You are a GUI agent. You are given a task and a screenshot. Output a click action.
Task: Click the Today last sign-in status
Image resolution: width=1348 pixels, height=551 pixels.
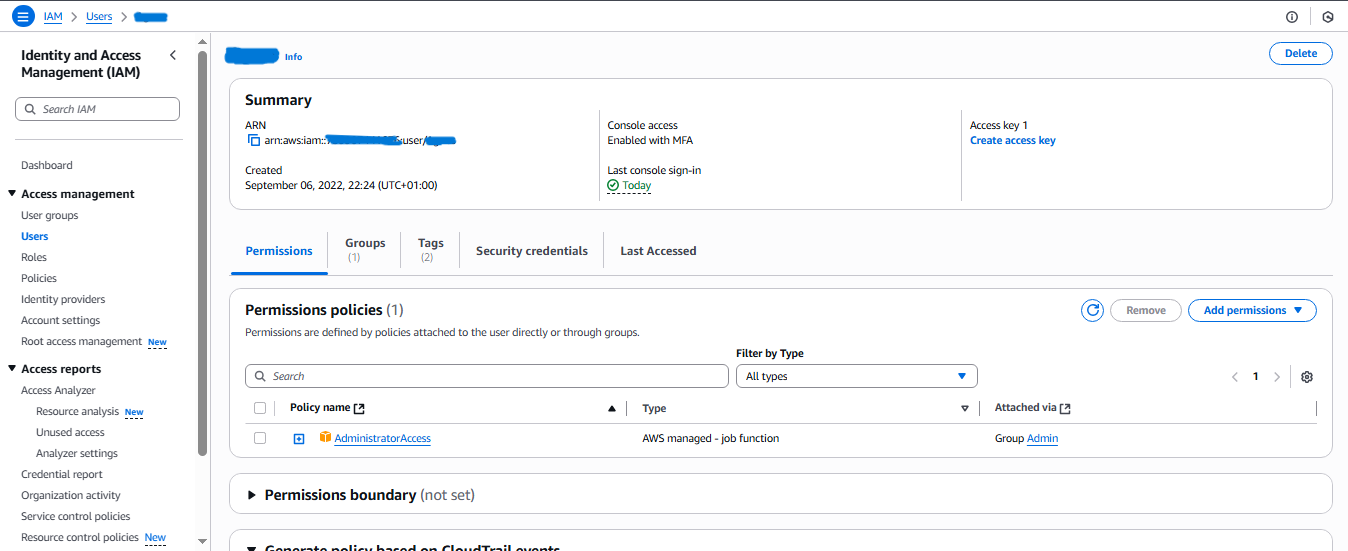629,185
